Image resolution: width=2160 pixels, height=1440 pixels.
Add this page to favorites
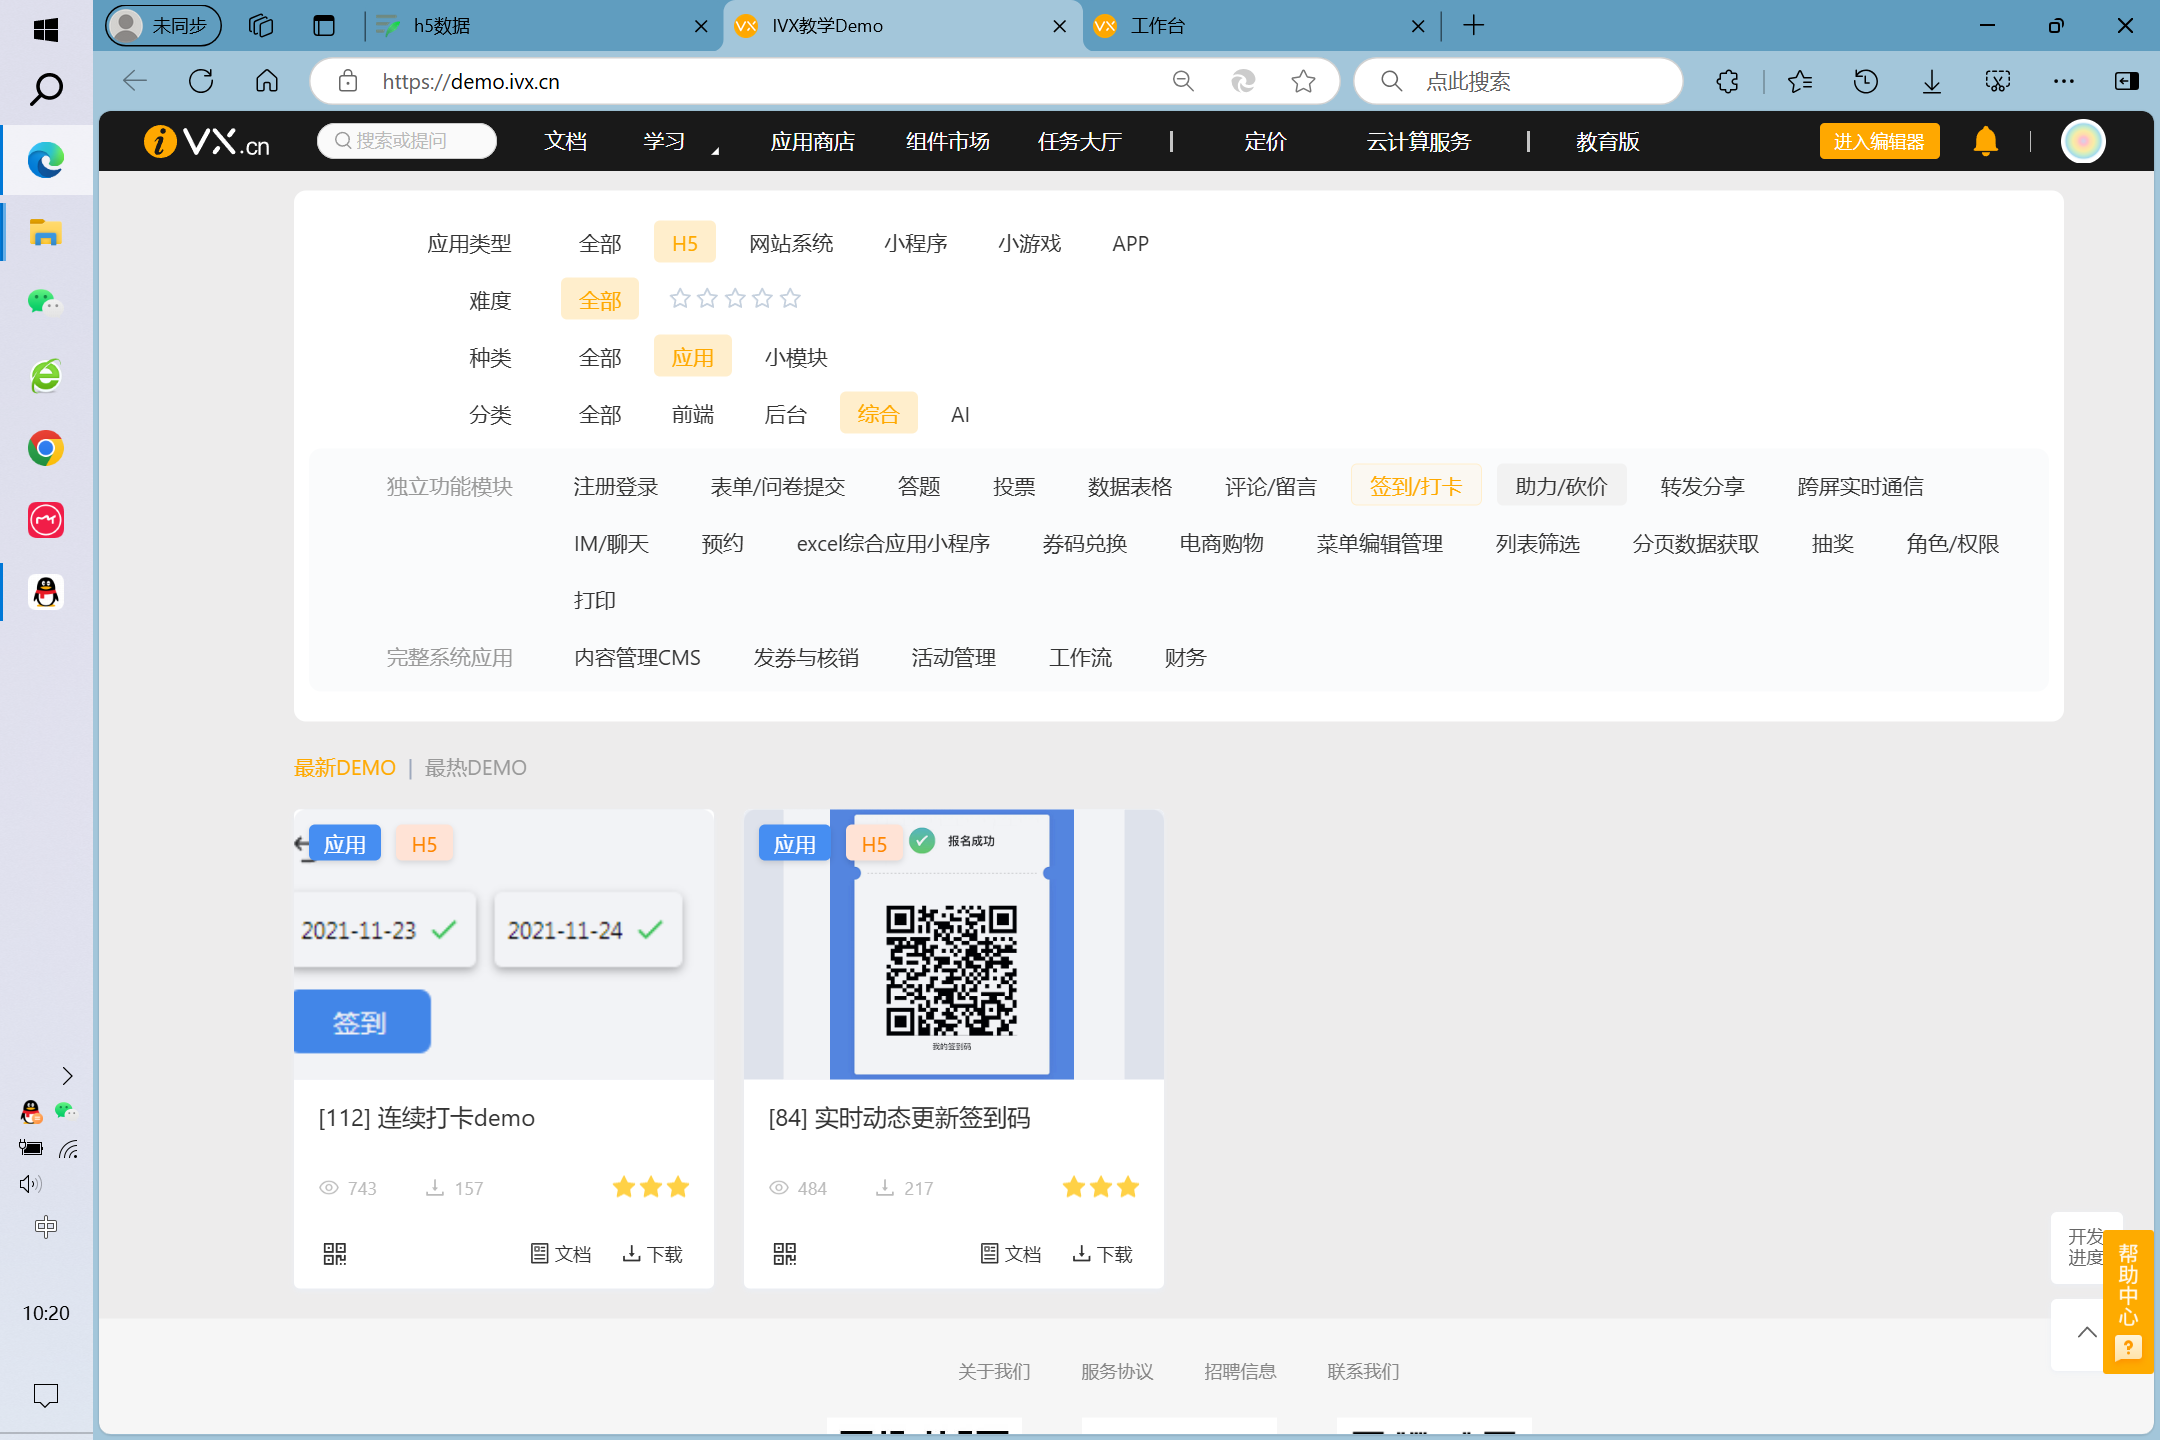[1303, 81]
